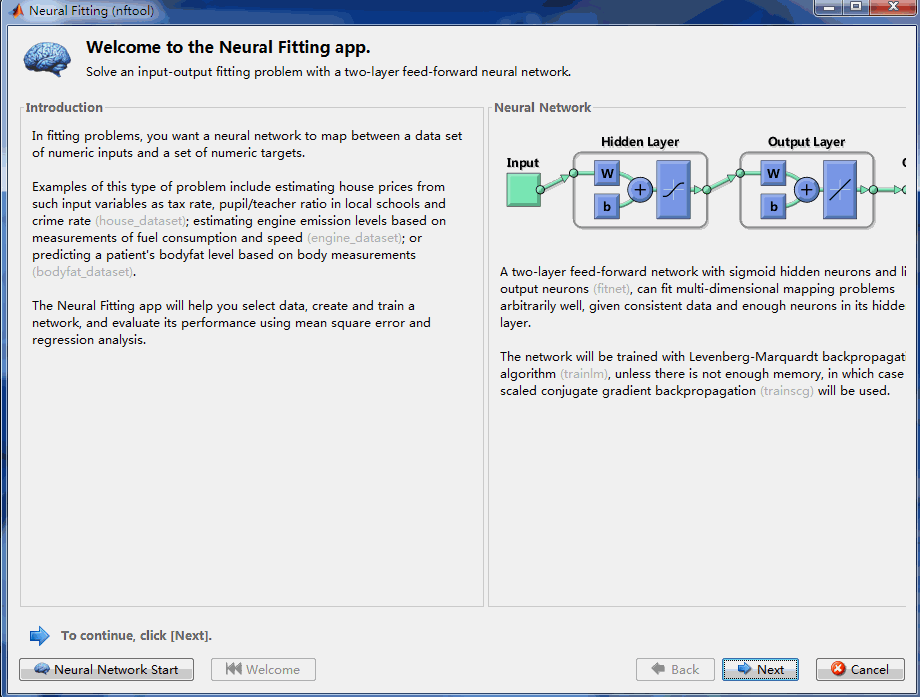Click the fitnet link text
This screenshot has width=920, height=697.
coord(611,289)
